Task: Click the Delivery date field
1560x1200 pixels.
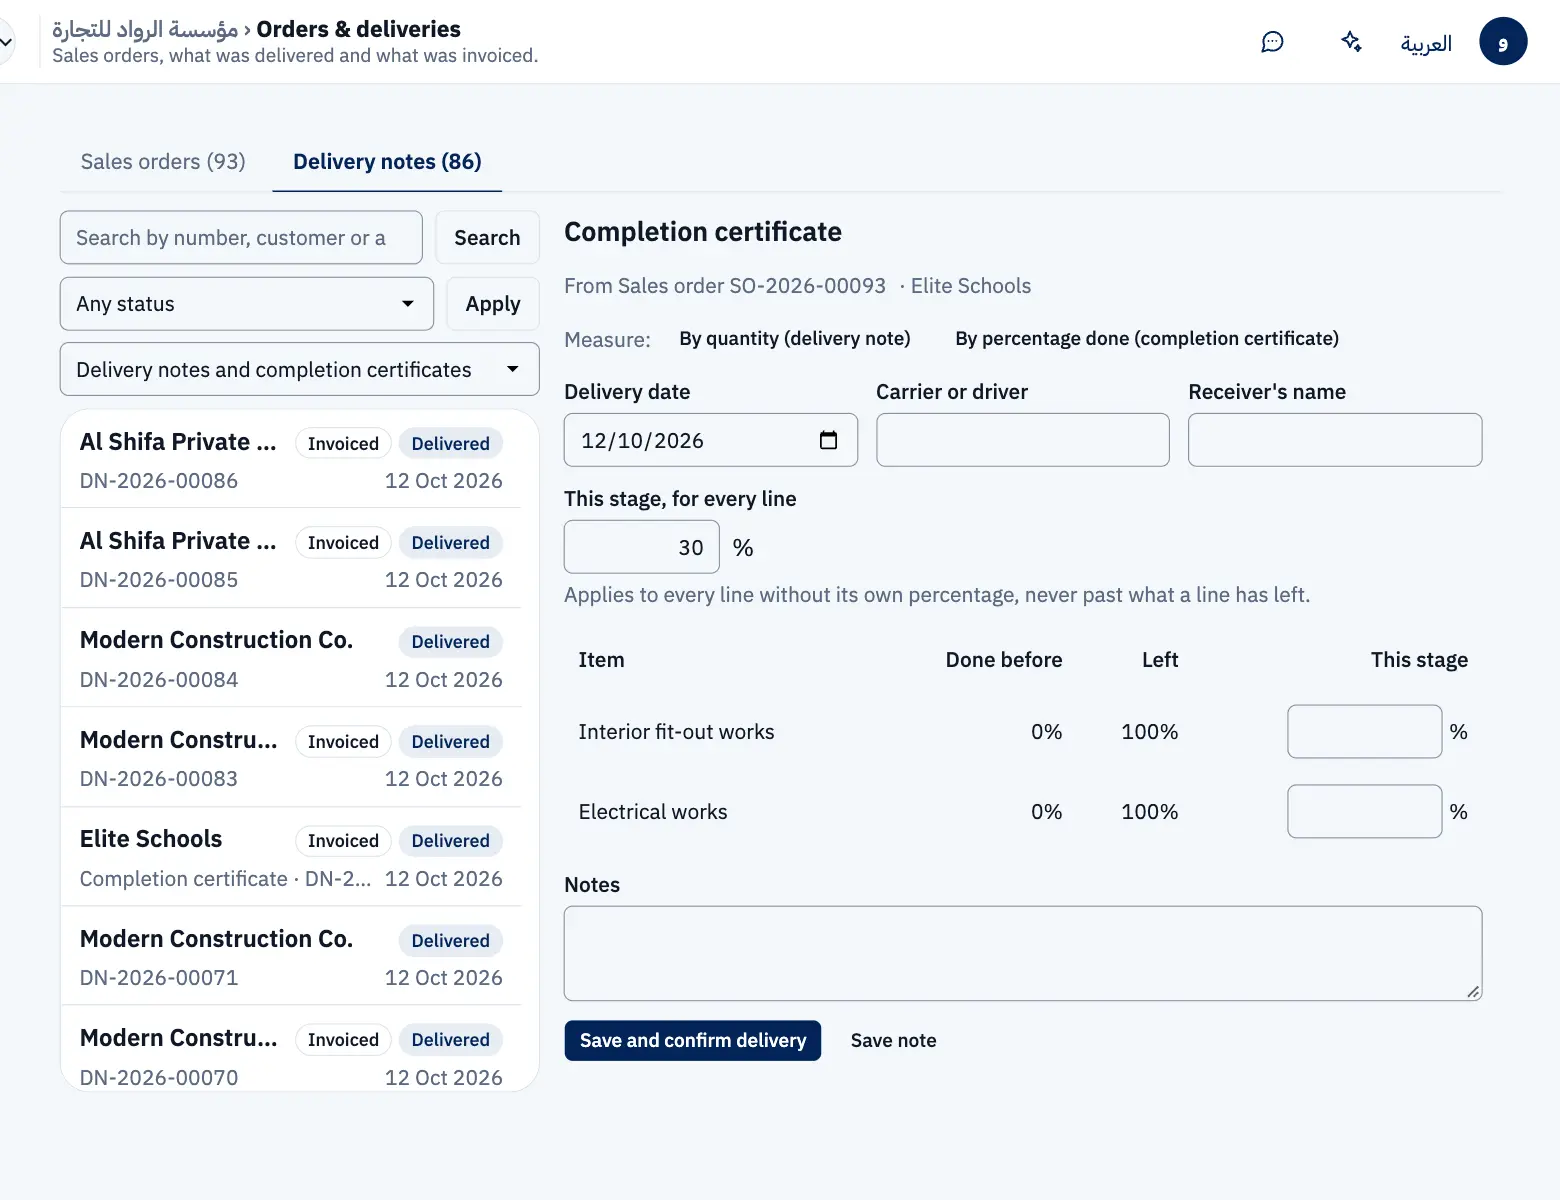Action: [711, 440]
